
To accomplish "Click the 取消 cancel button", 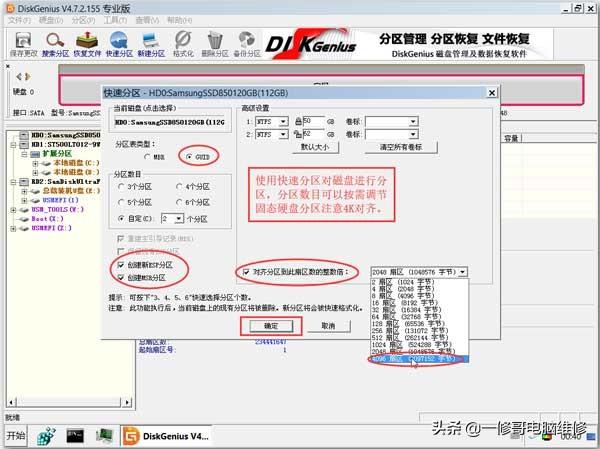I will point(328,326).
